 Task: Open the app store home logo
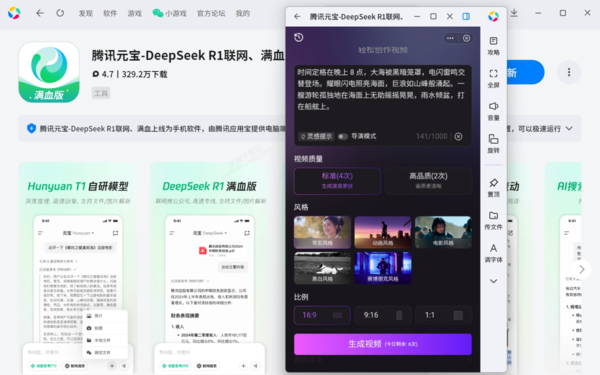[14, 13]
